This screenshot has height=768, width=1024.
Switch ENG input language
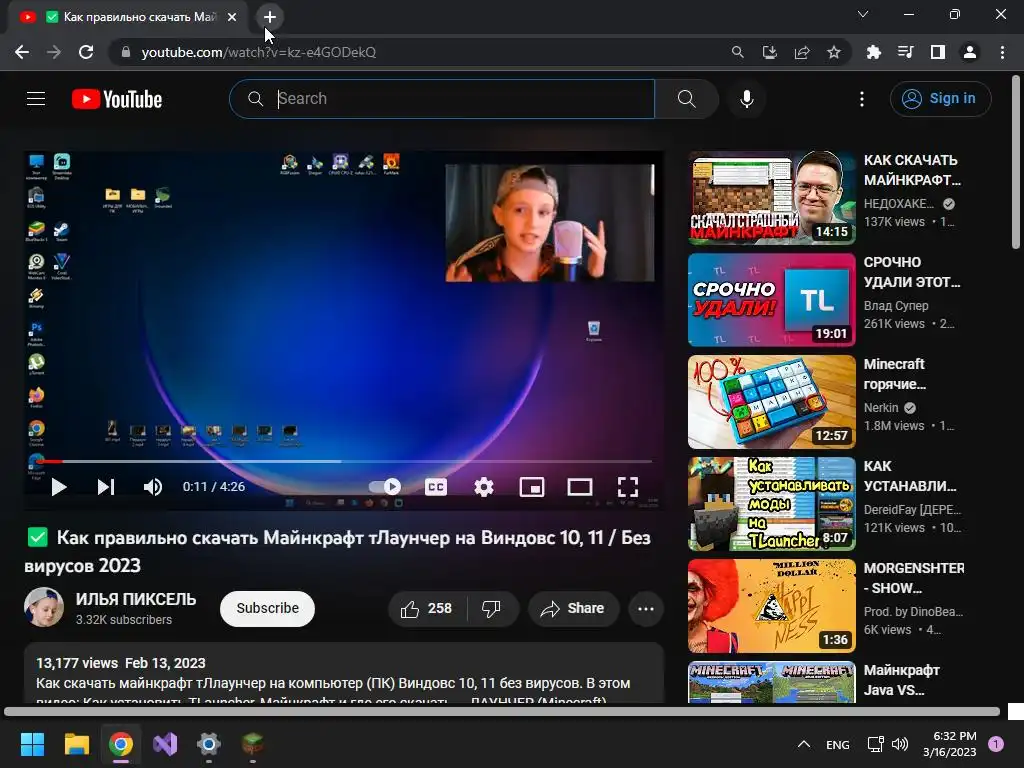pyautogui.click(x=838, y=744)
